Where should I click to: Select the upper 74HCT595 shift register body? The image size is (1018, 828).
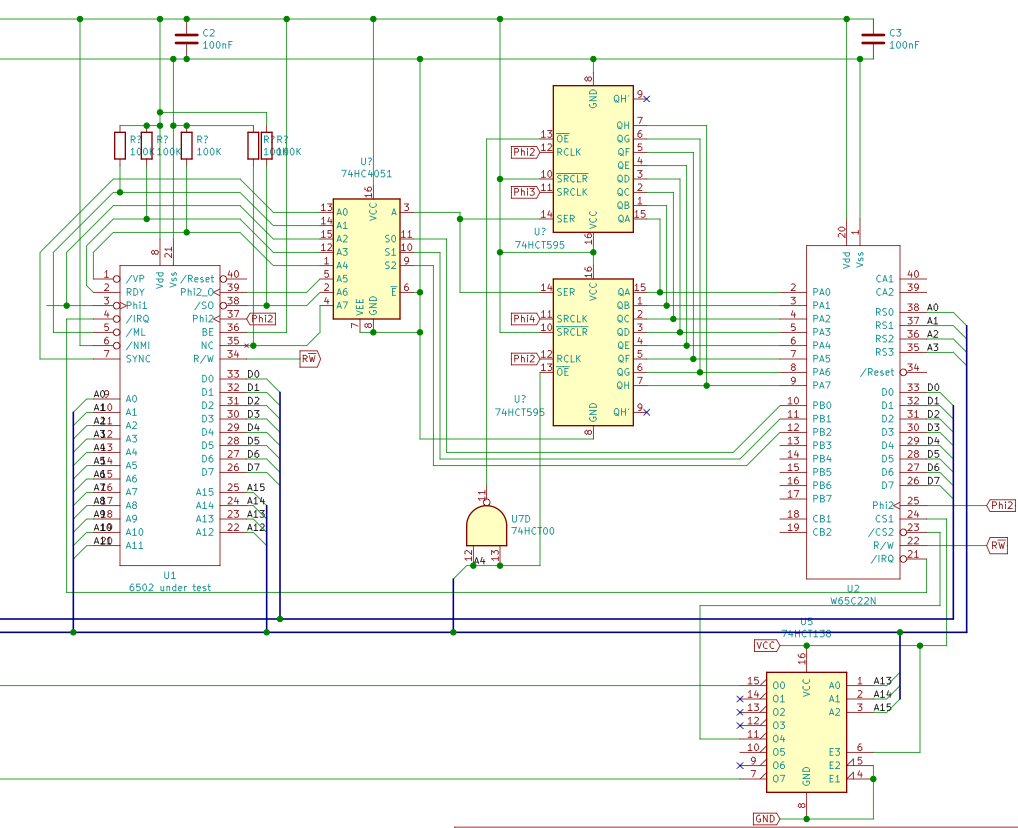click(x=593, y=159)
